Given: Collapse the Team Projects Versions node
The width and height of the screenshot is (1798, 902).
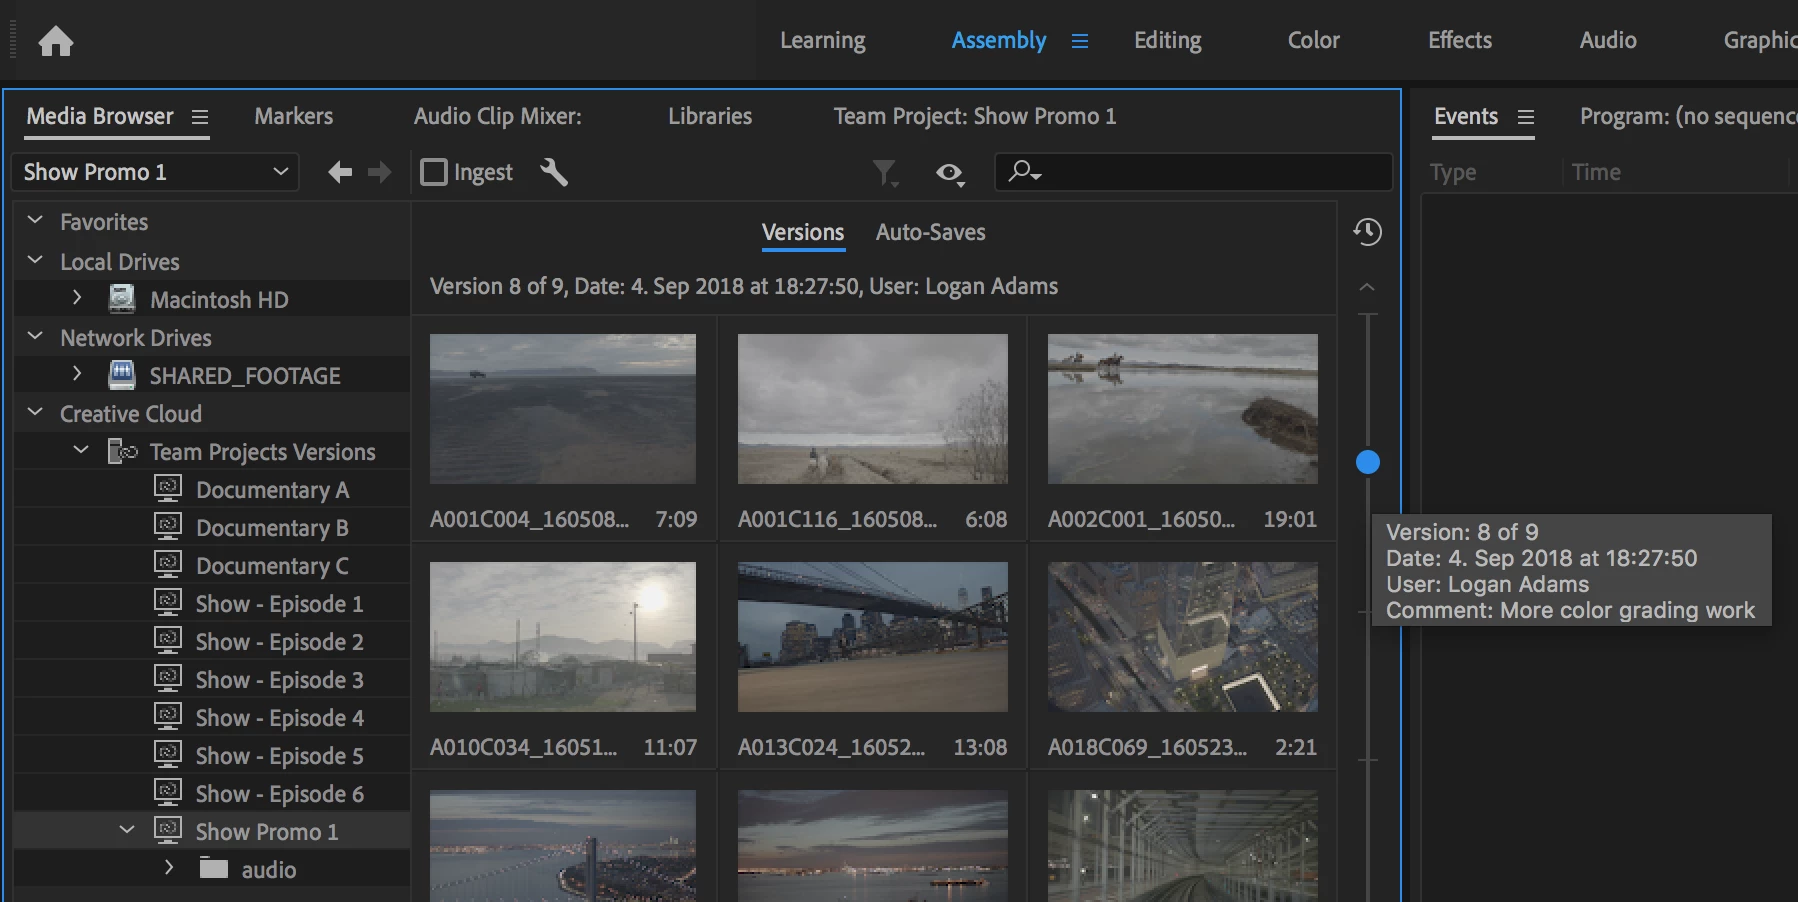Looking at the screenshot, I should 81,450.
